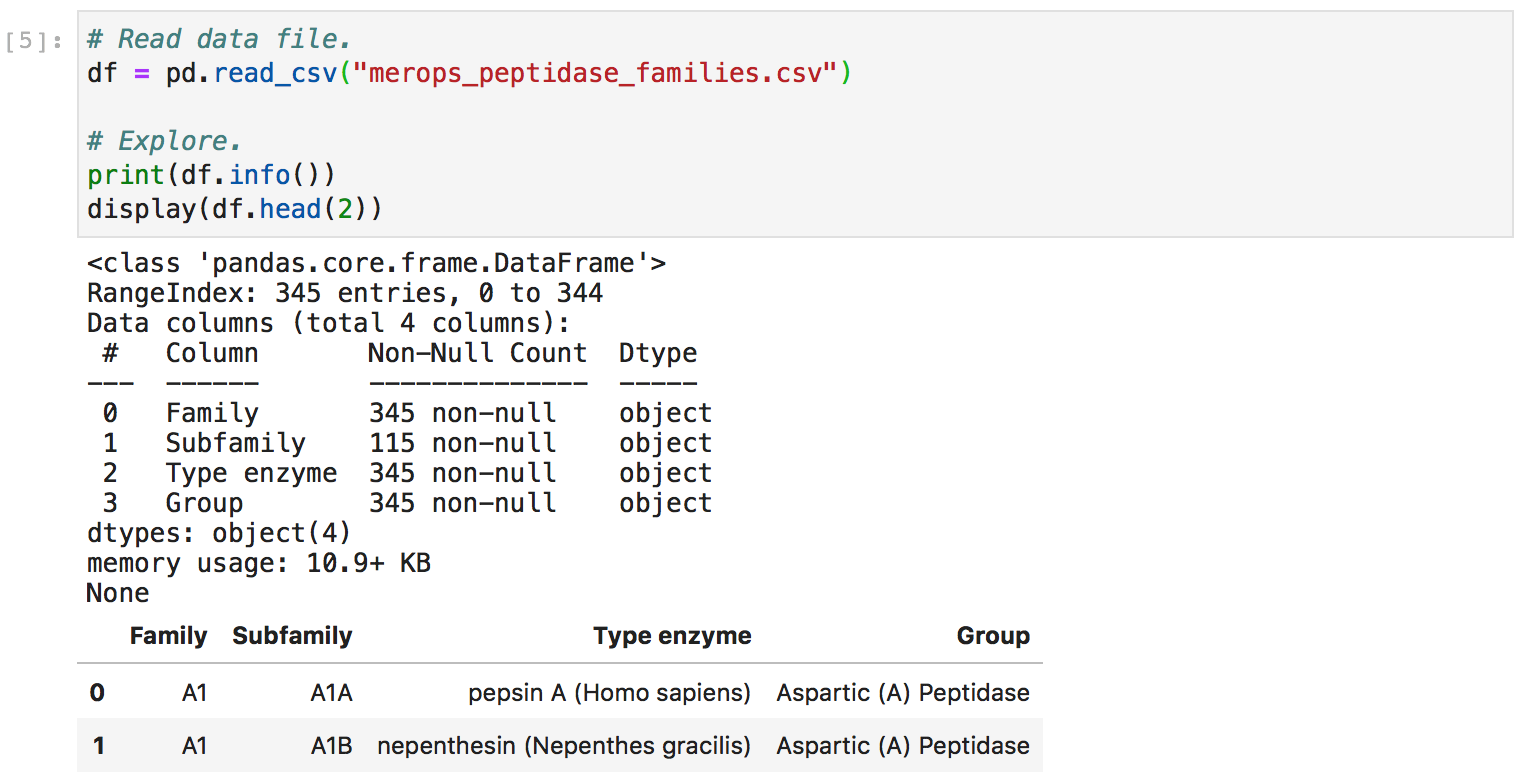
Task: Place cursor on the print(df.info()) line
Action: [x=211, y=176]
